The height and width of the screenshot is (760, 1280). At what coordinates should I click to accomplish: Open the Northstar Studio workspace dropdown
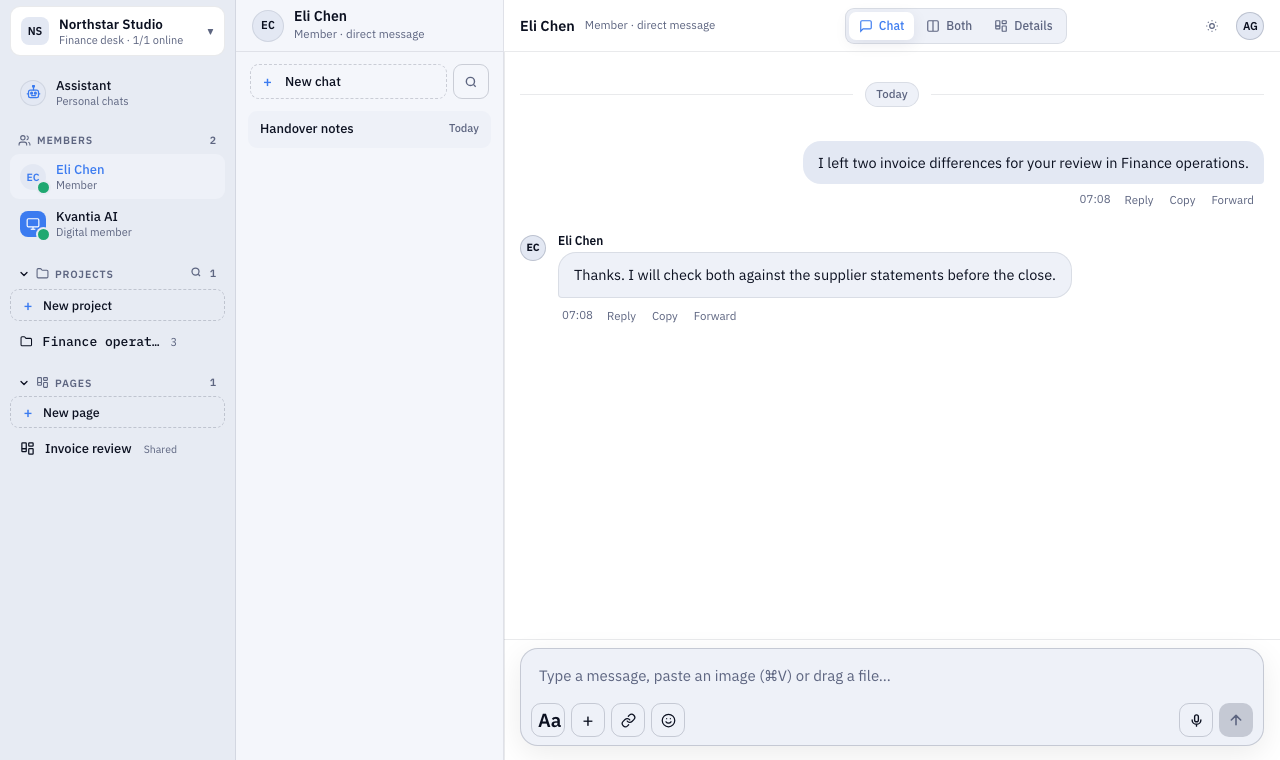(117, 31)
